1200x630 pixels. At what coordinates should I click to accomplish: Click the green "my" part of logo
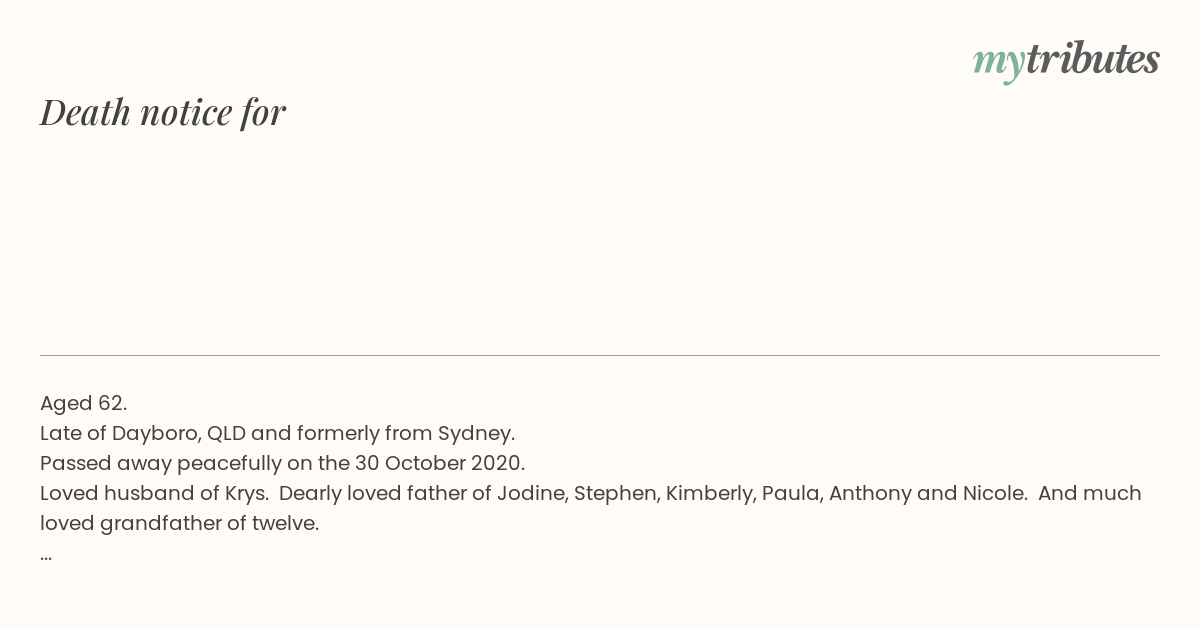pos(999,64)
